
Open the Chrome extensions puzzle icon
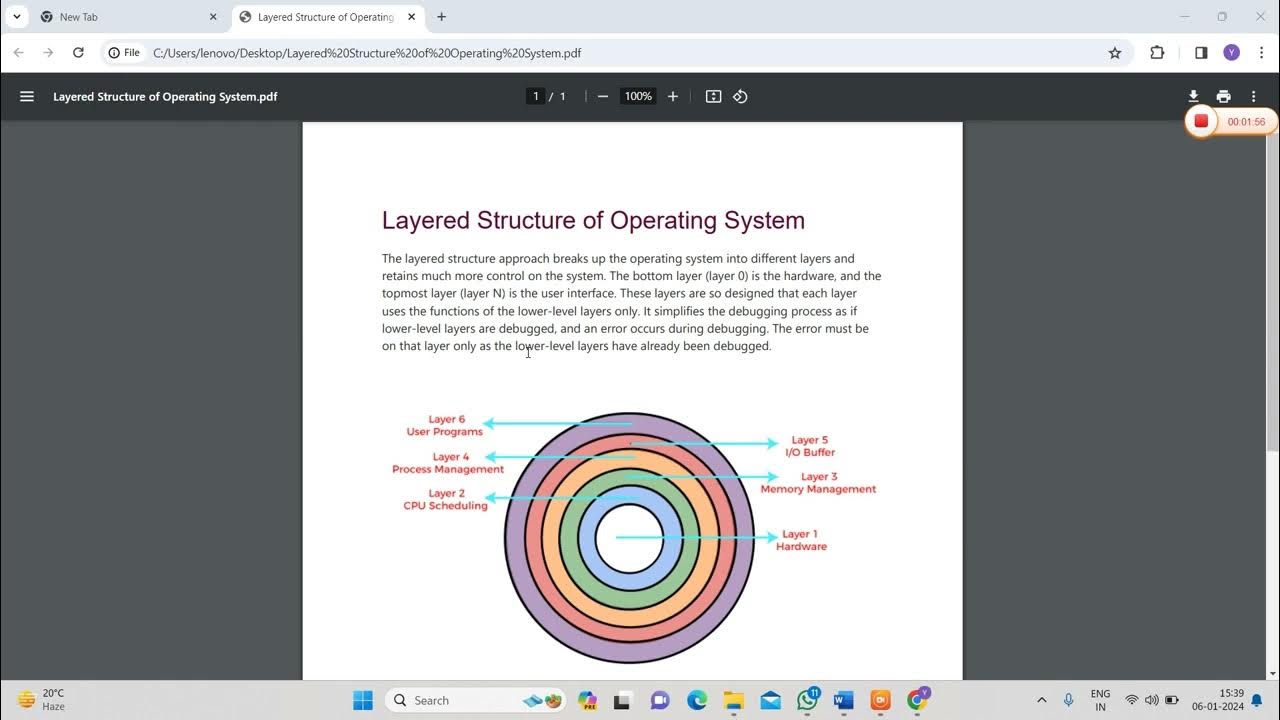[1157, 53]
